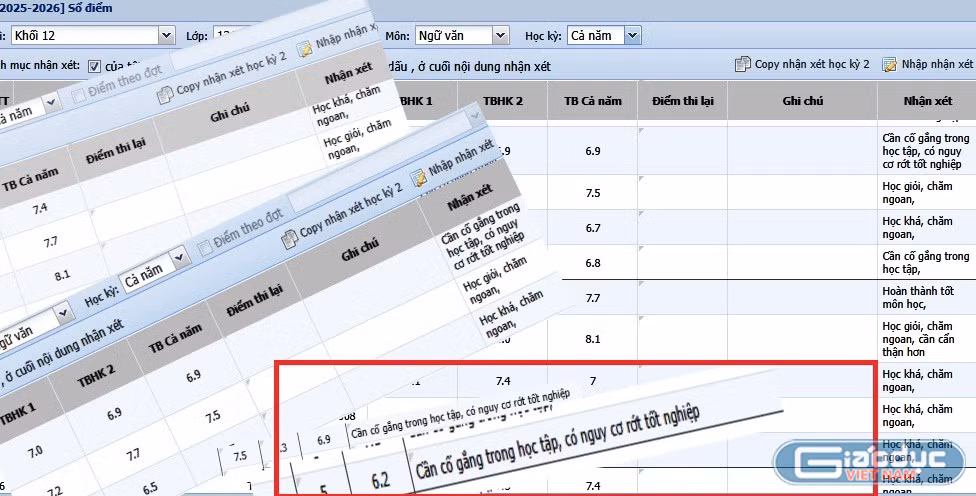The height and width of the screenshot is (496, 976).
Task: Click the TBHK 1 header in the lower tilted overlay
Action: (18, 415)
